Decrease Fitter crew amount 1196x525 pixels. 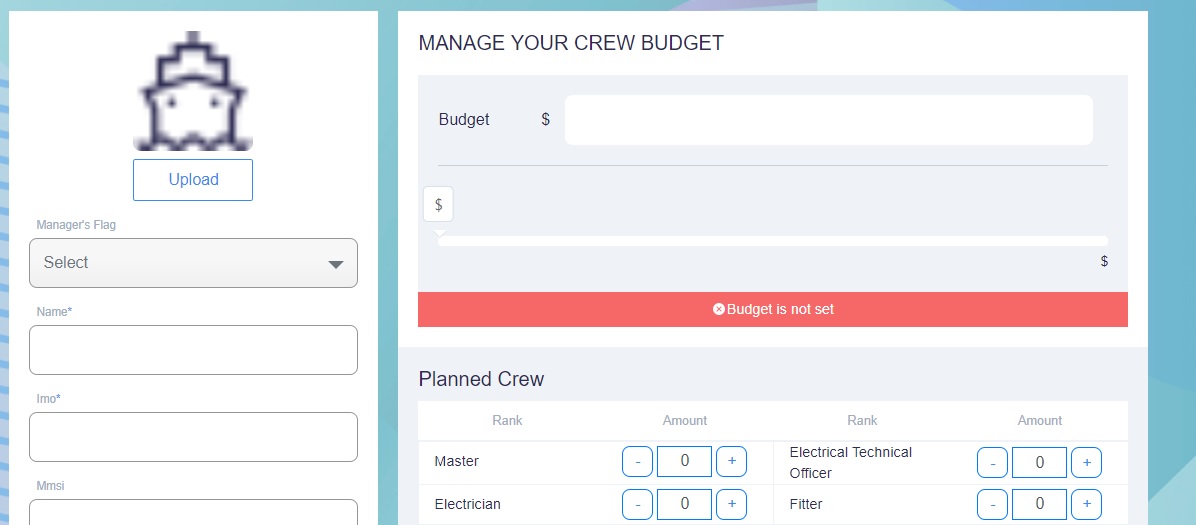(x=992, y=504)
